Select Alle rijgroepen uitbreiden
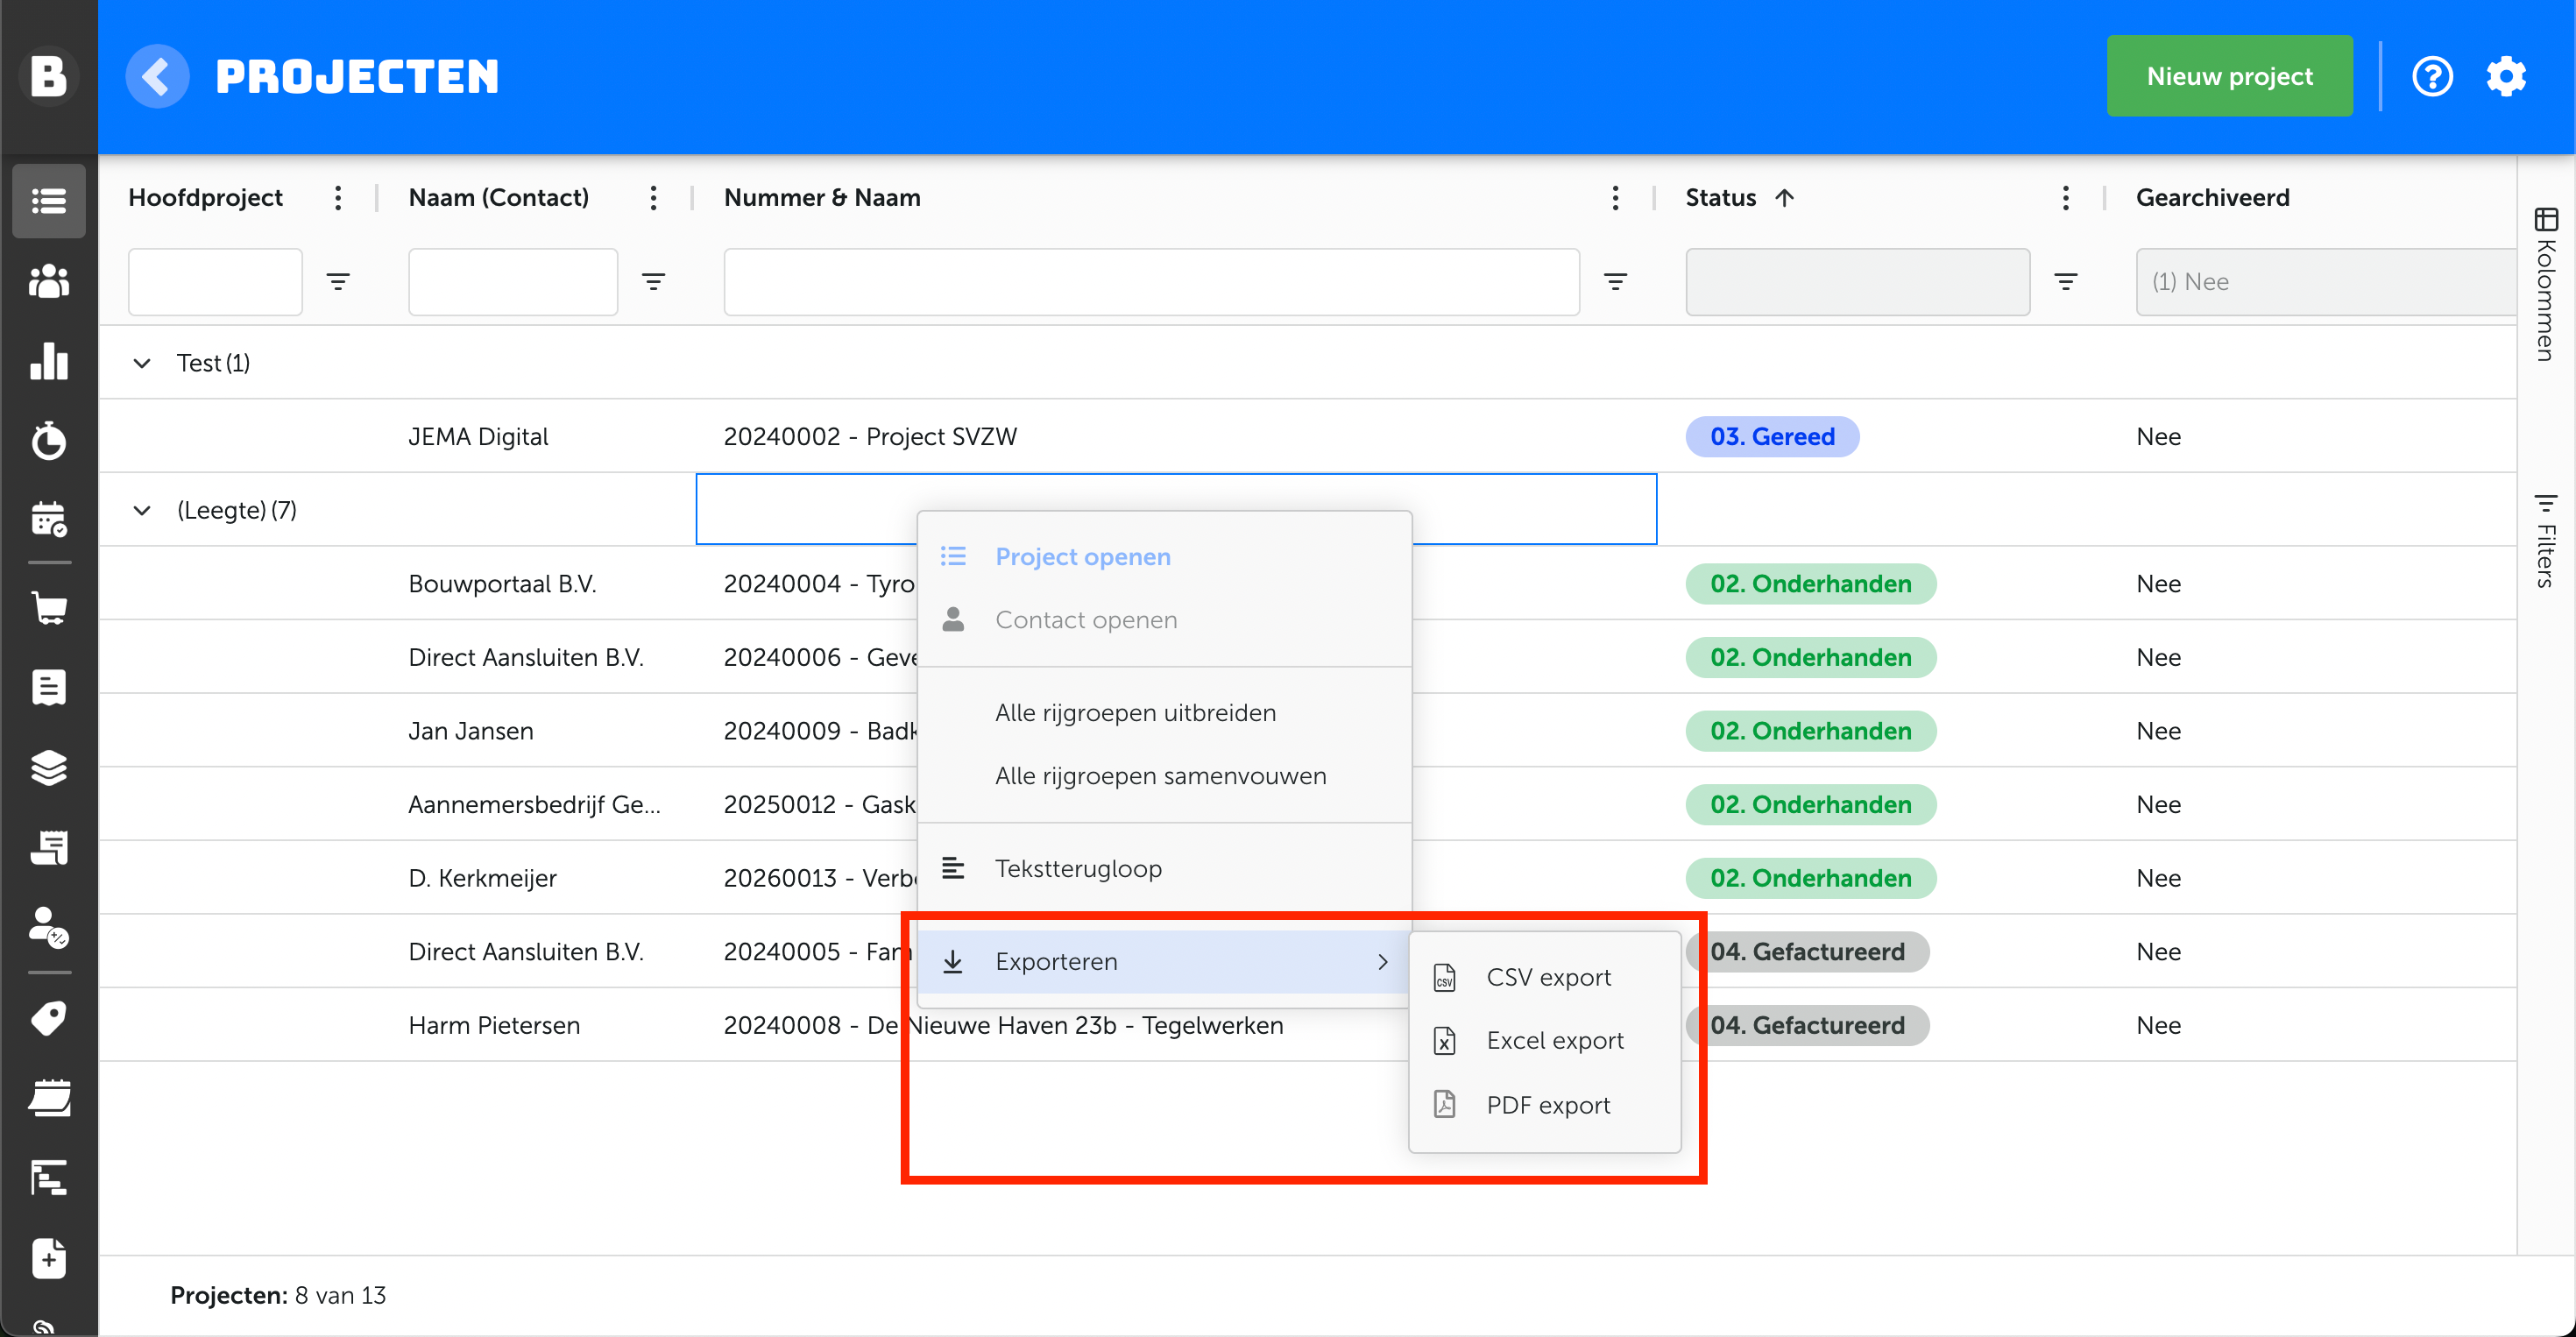The width and height of the screenshot is (2576, 1337). coord(1164,713)
